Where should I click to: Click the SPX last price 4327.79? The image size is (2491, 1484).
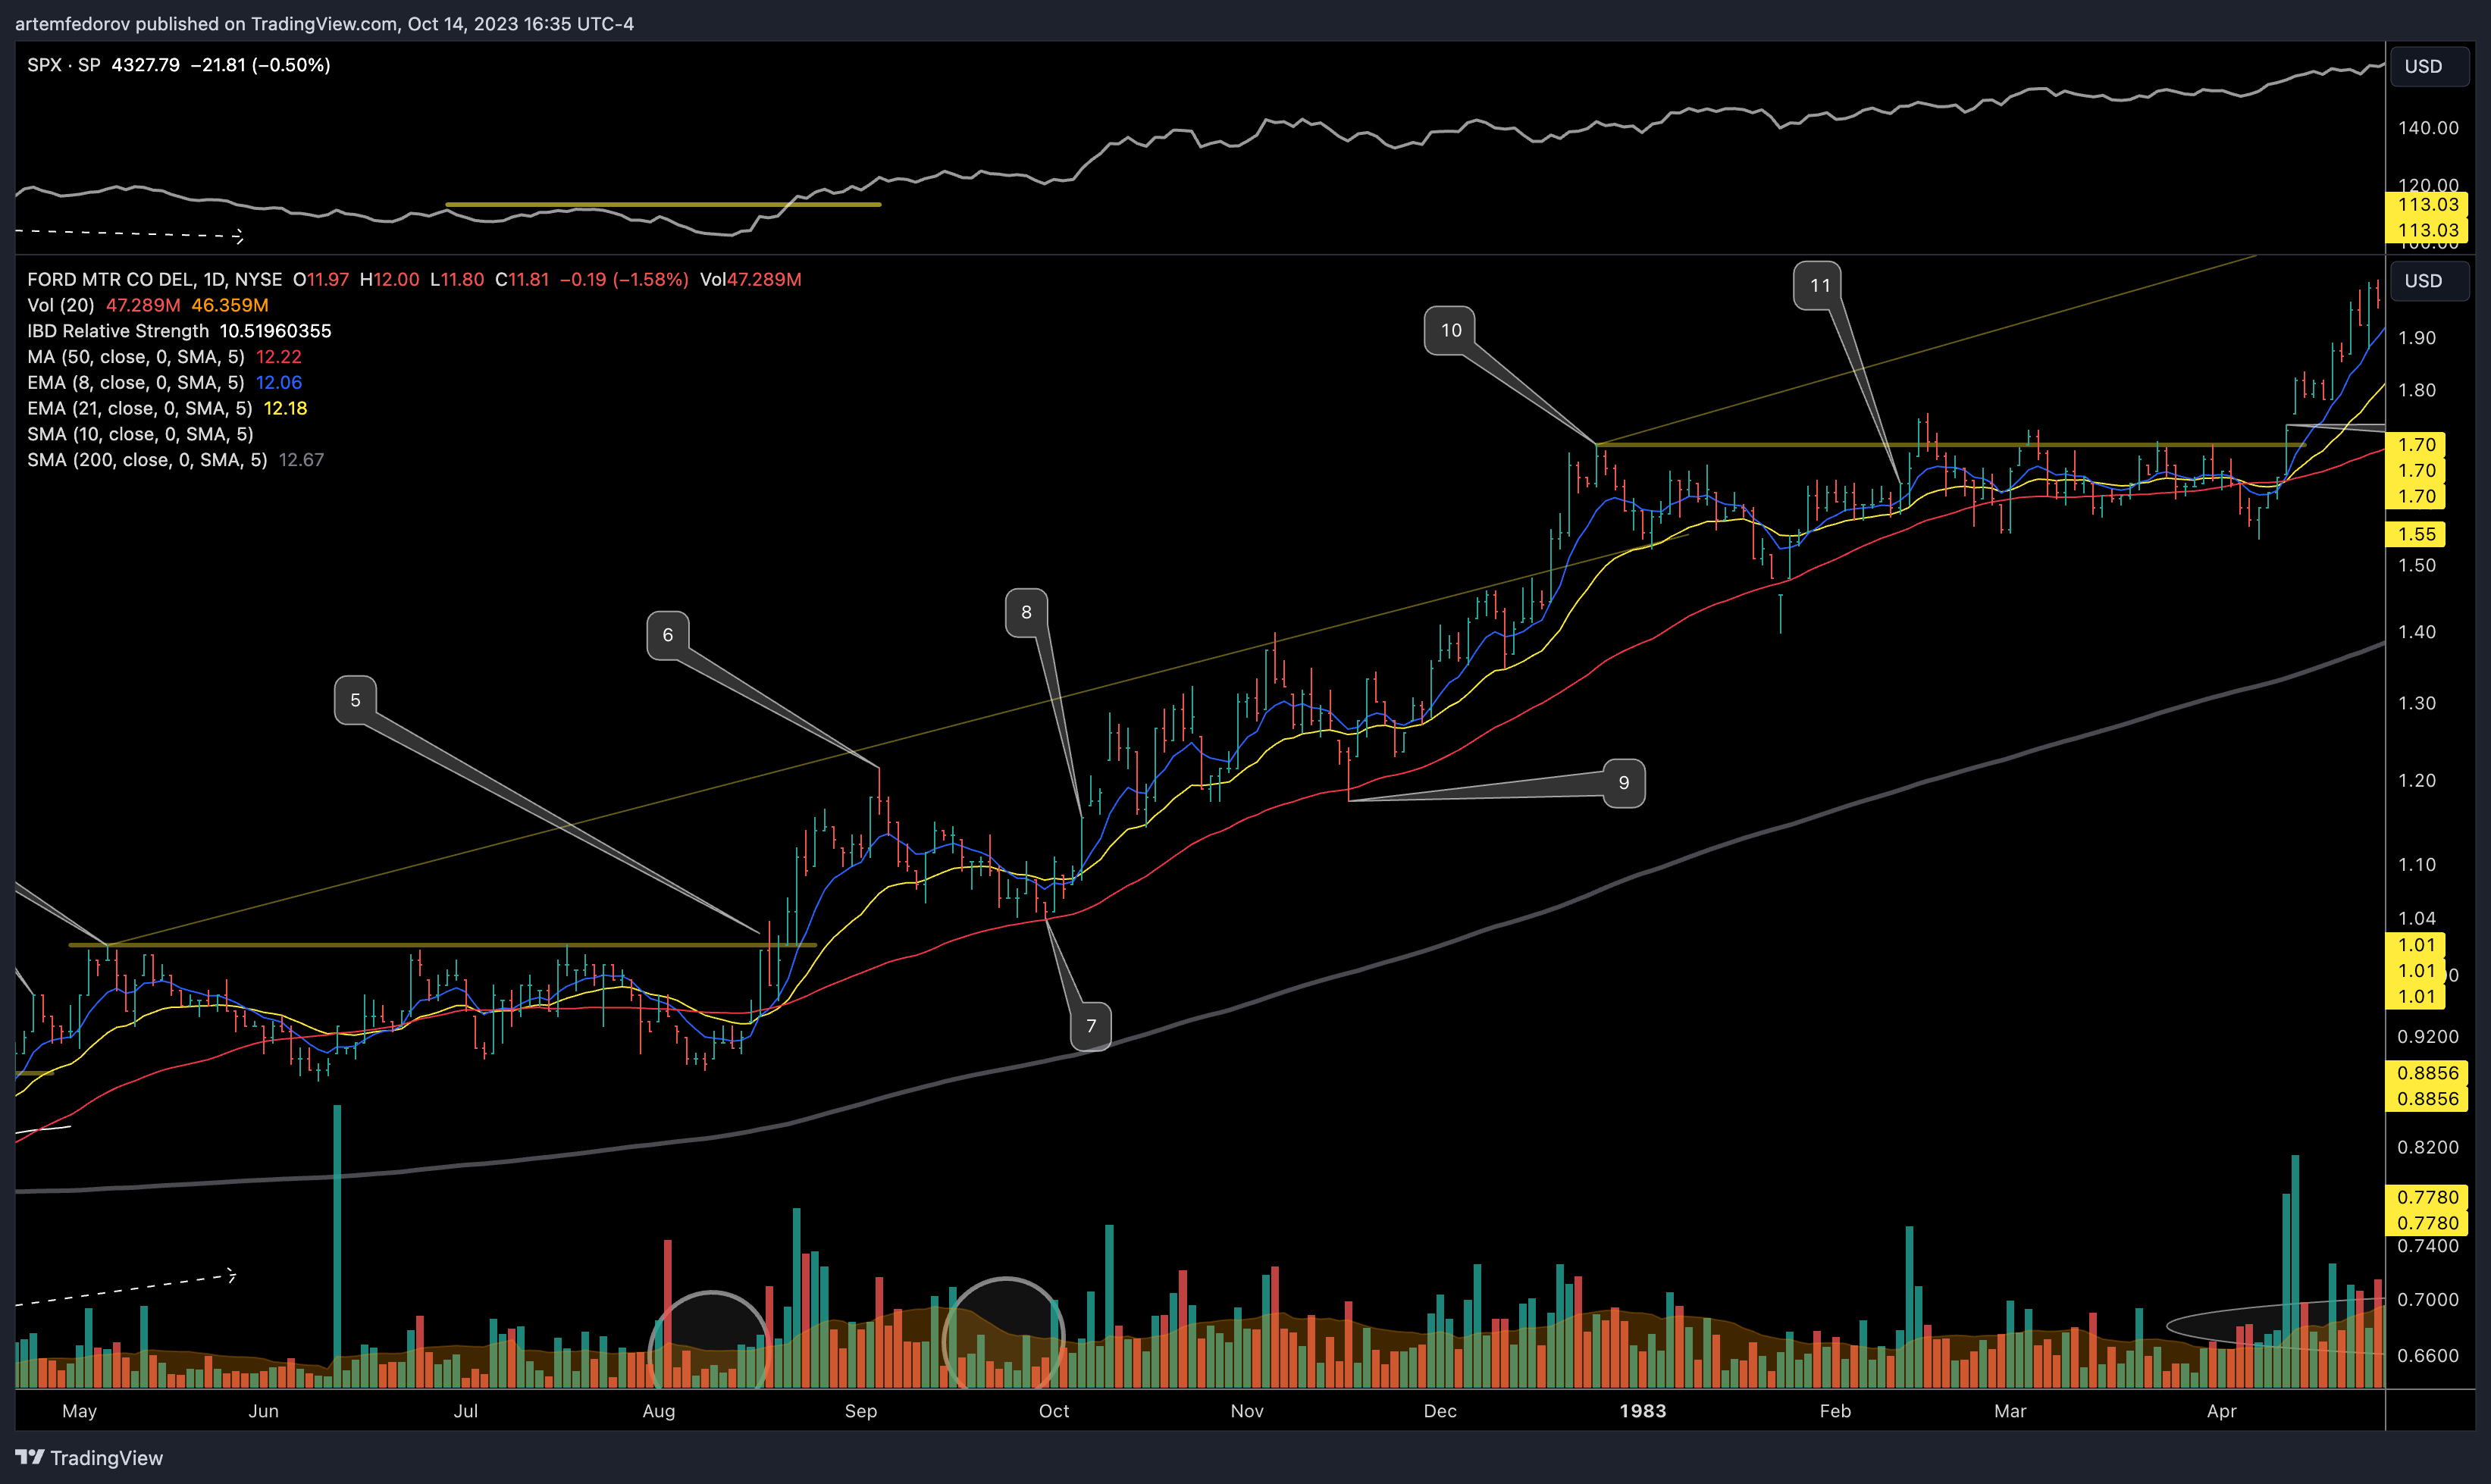[x=146, y=65]
